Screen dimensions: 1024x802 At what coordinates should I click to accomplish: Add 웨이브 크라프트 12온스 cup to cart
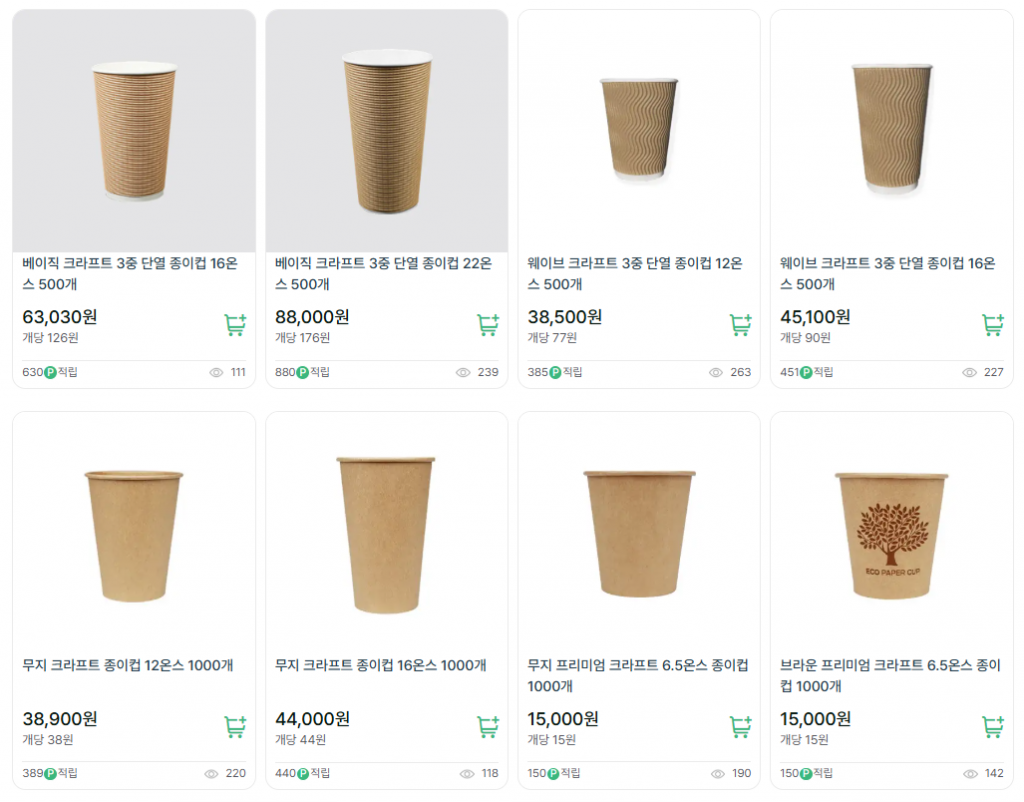(x=741, y=325)
